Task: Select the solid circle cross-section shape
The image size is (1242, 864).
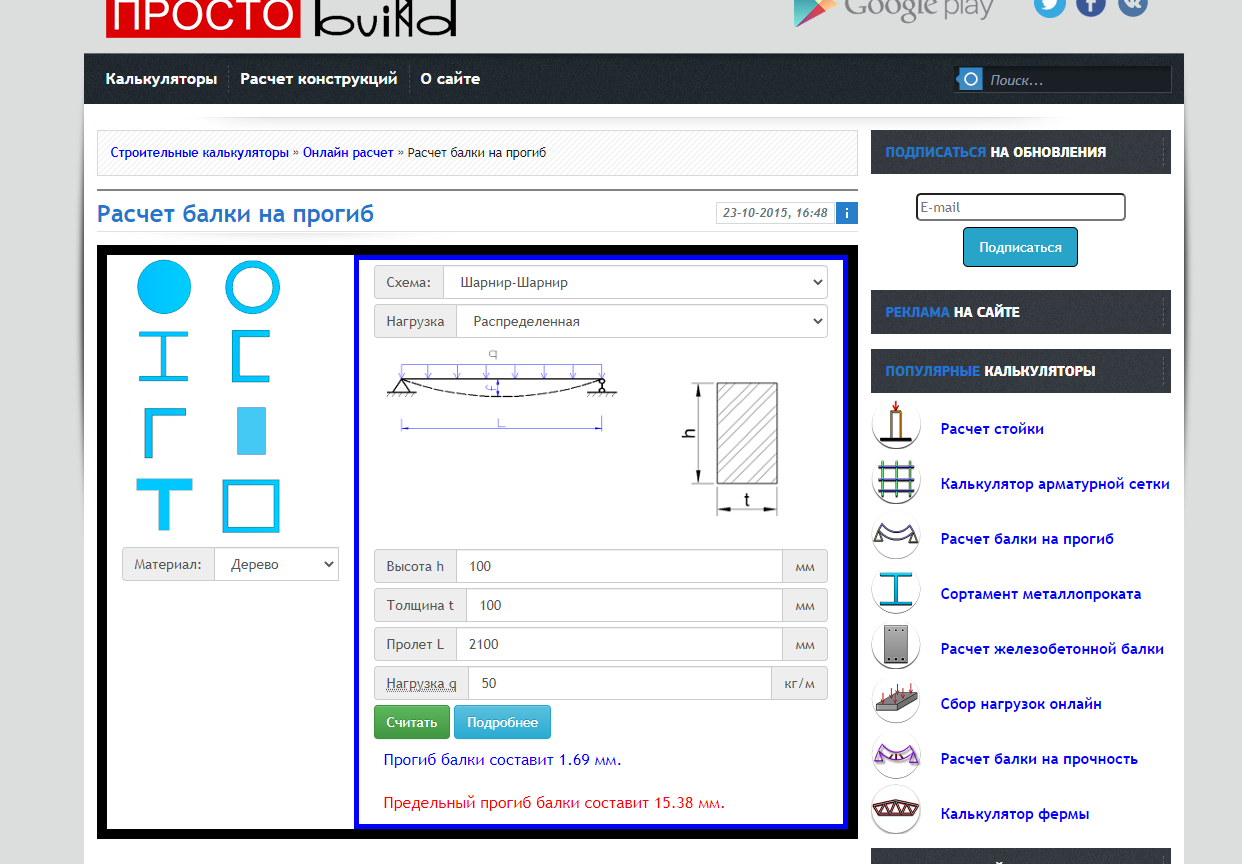Action: (x=164, y=287)
